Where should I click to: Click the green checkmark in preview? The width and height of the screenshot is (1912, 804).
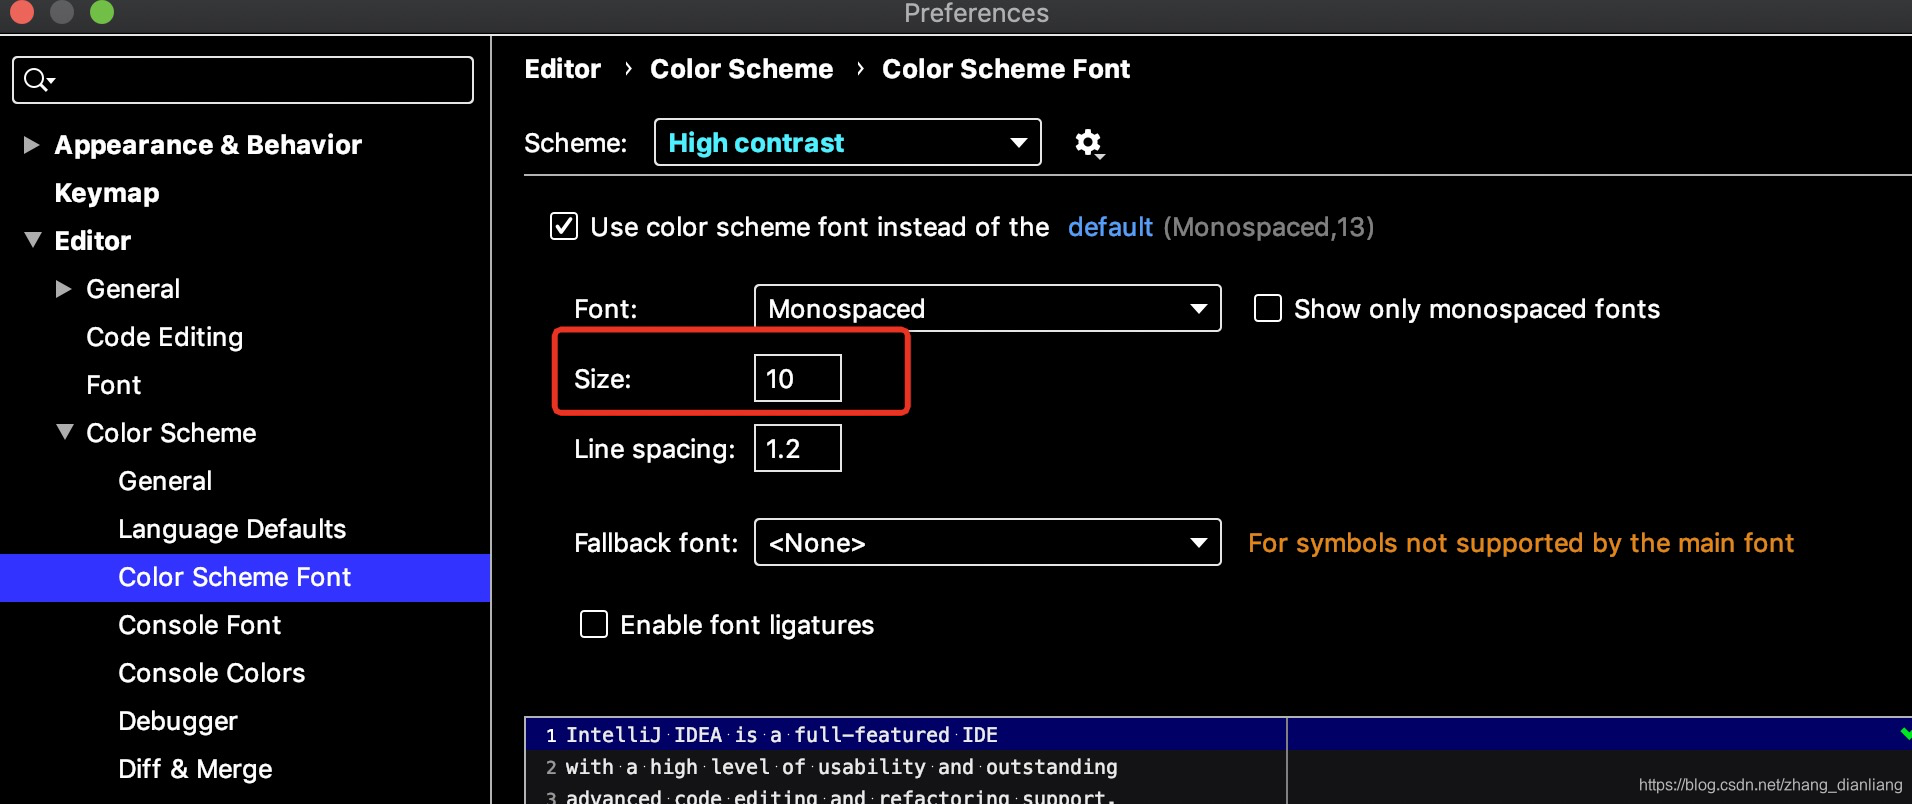[1905, 734]
